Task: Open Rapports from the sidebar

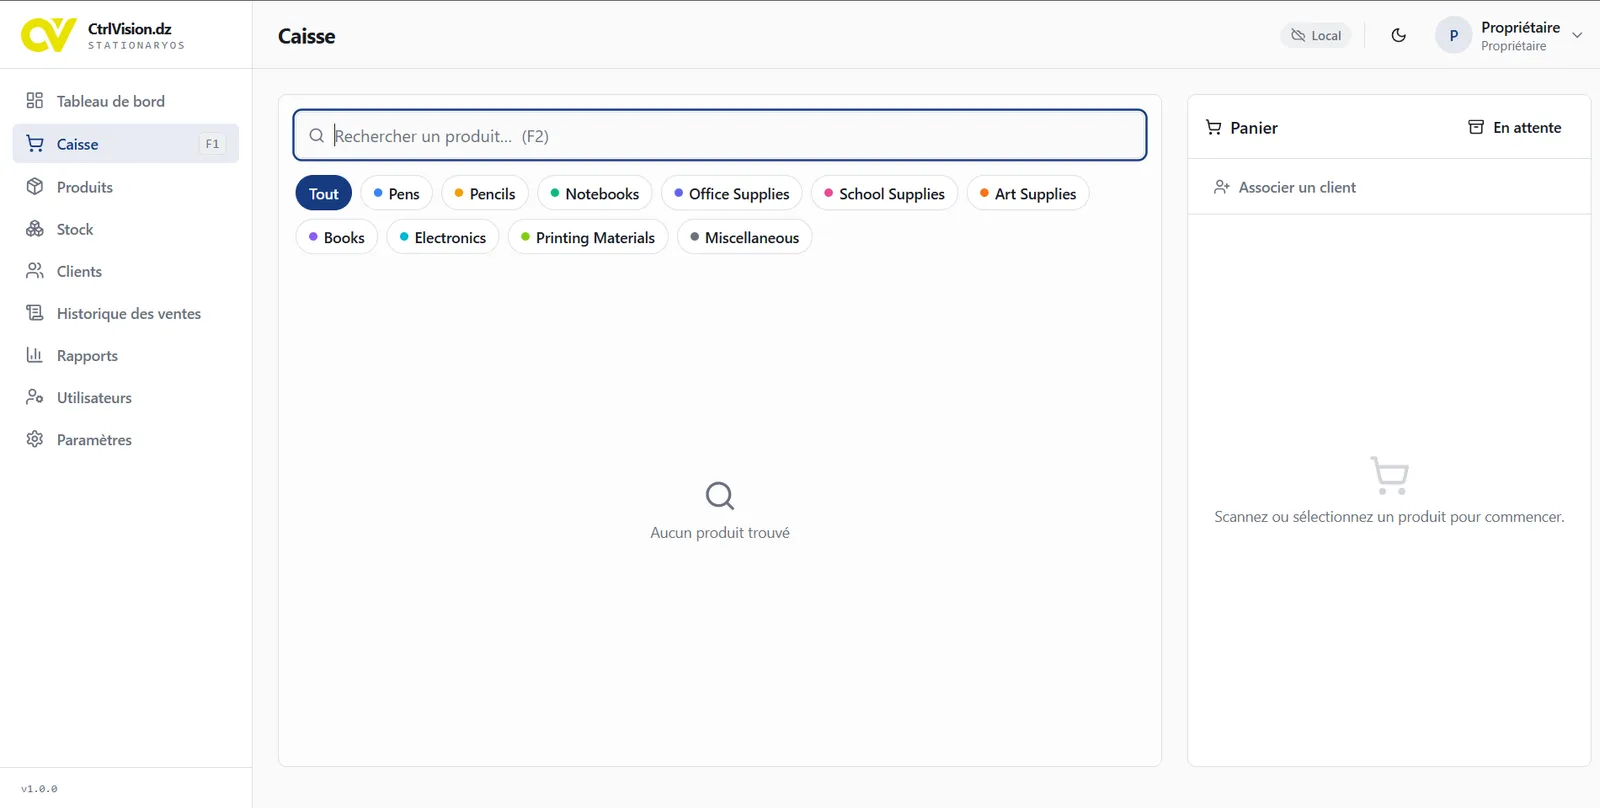Action: point(126,355)
